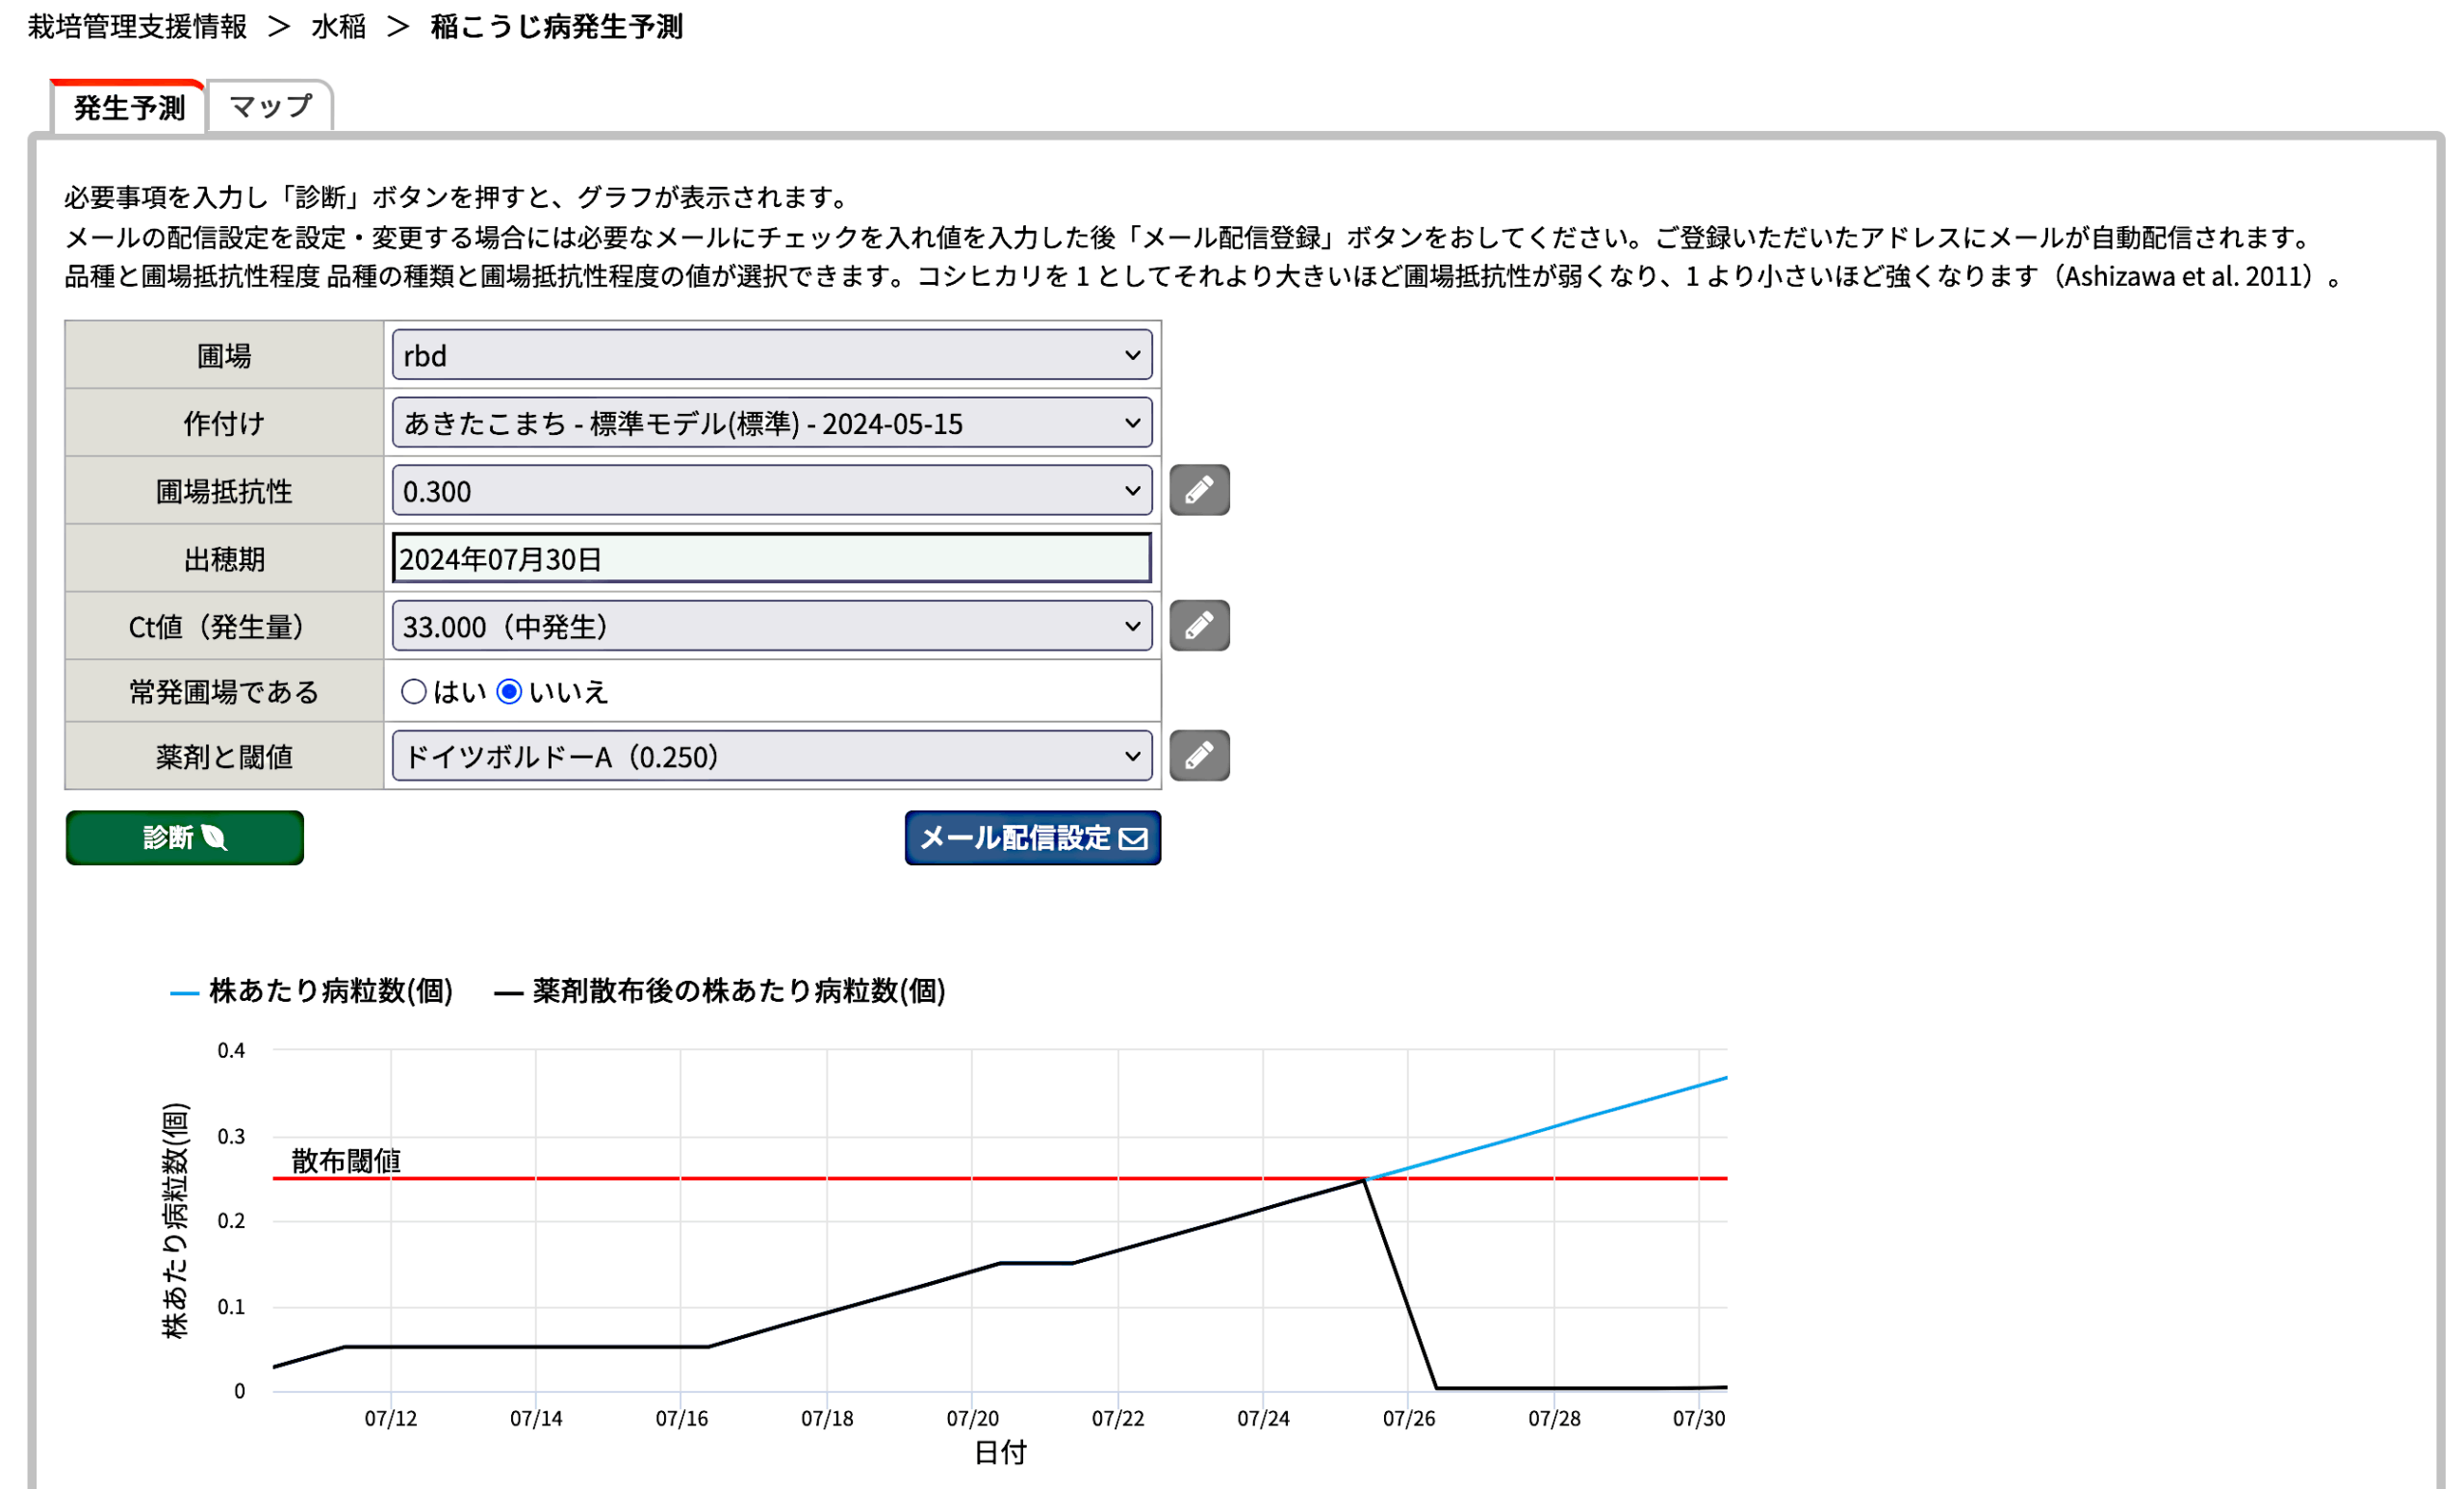Viewport: 2464px width, 1489px height.
Task: Expand 圃場抵抗性 dropdown showing 0.300
Action: coord(771,491)
